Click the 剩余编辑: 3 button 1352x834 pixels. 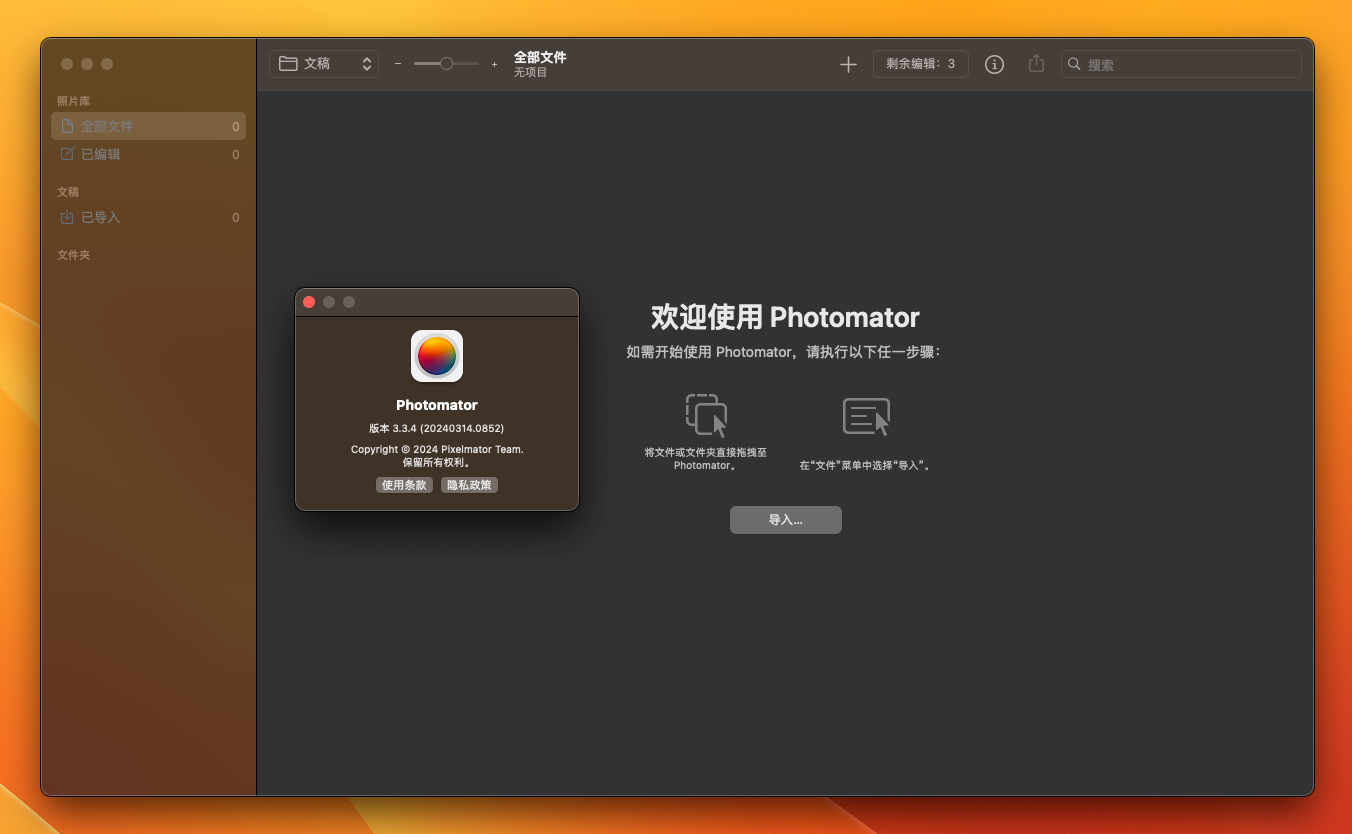click(921, 64)
